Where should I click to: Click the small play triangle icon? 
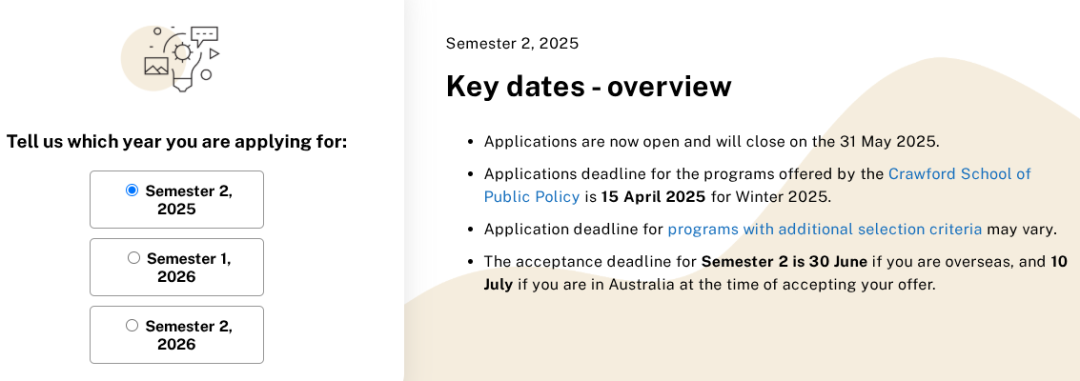(214, 53)
